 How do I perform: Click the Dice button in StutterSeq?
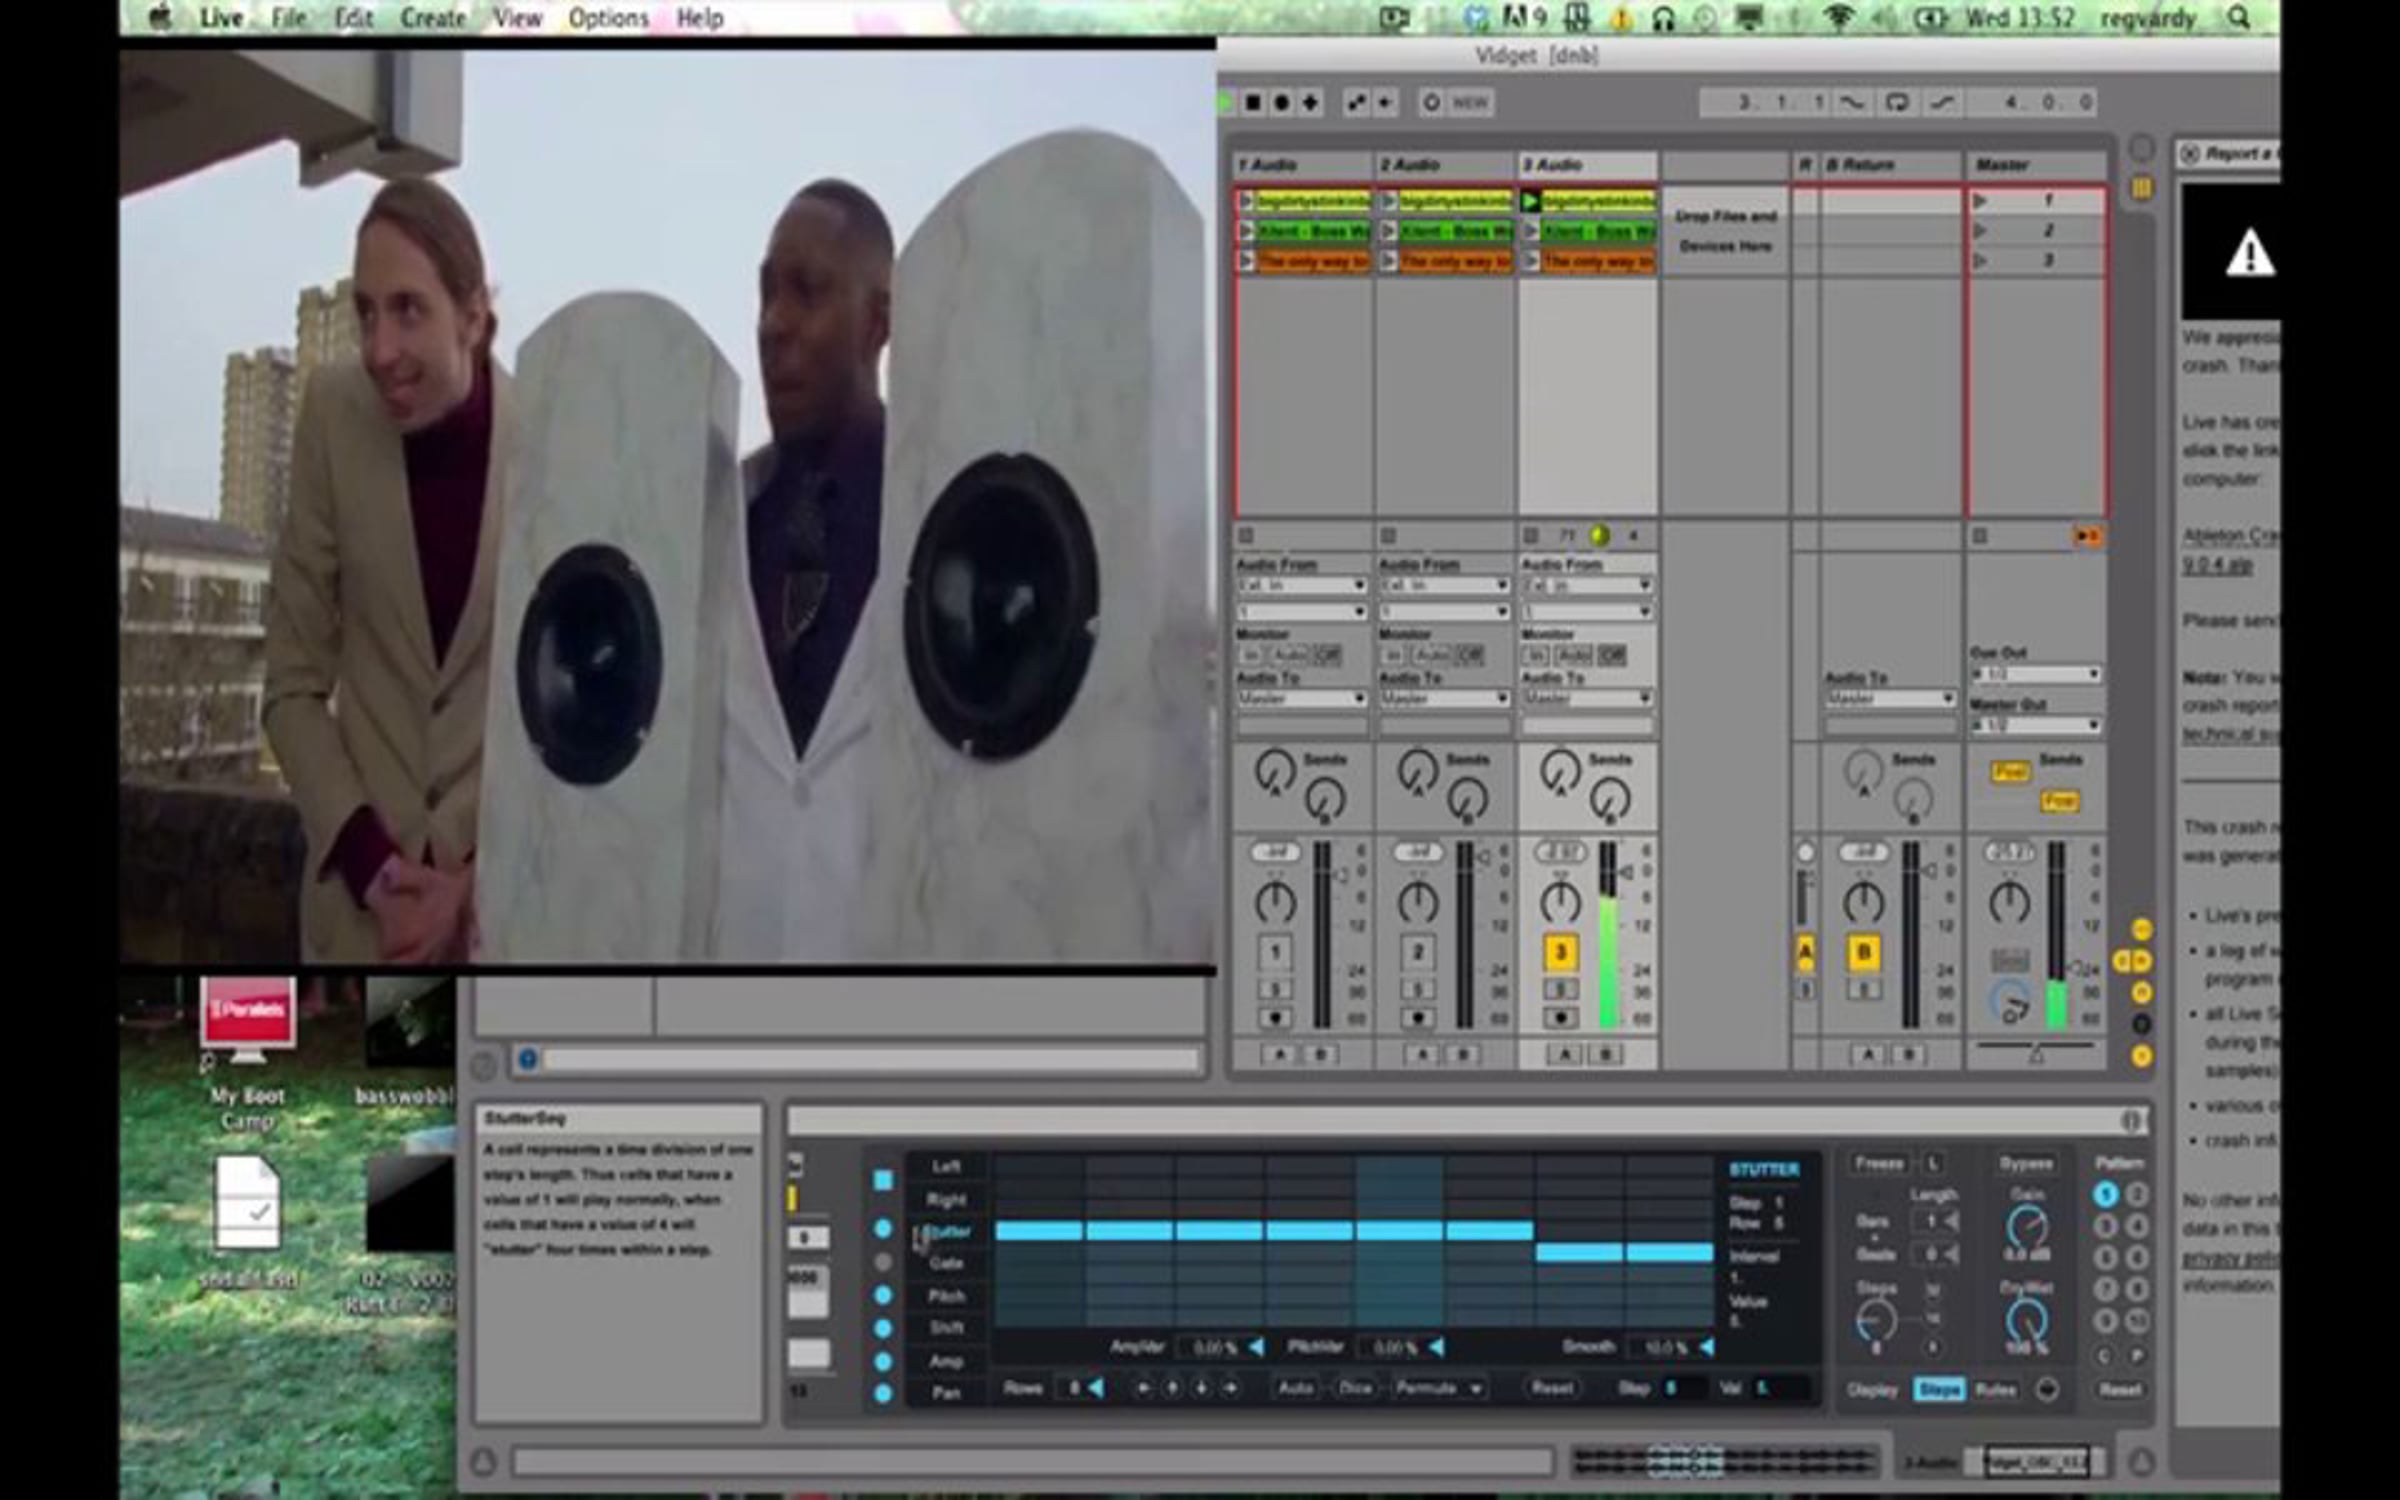[x=1355, y=1388]
